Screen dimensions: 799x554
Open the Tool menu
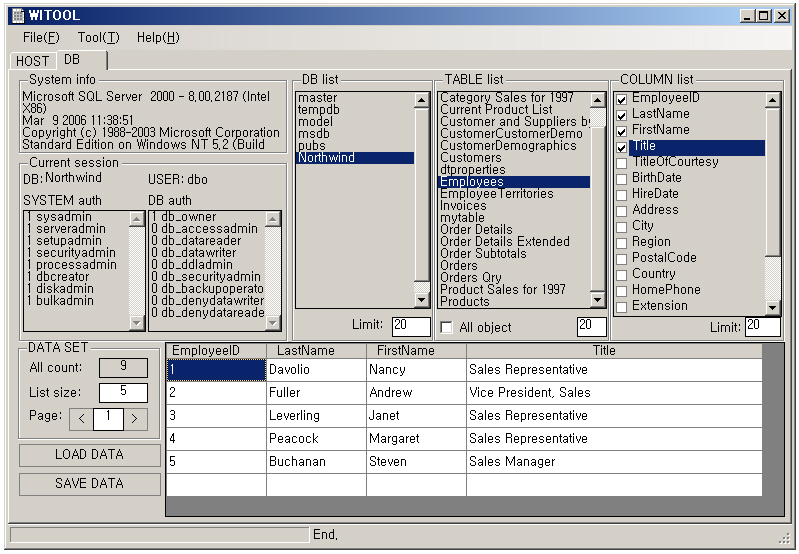[98, 38]
